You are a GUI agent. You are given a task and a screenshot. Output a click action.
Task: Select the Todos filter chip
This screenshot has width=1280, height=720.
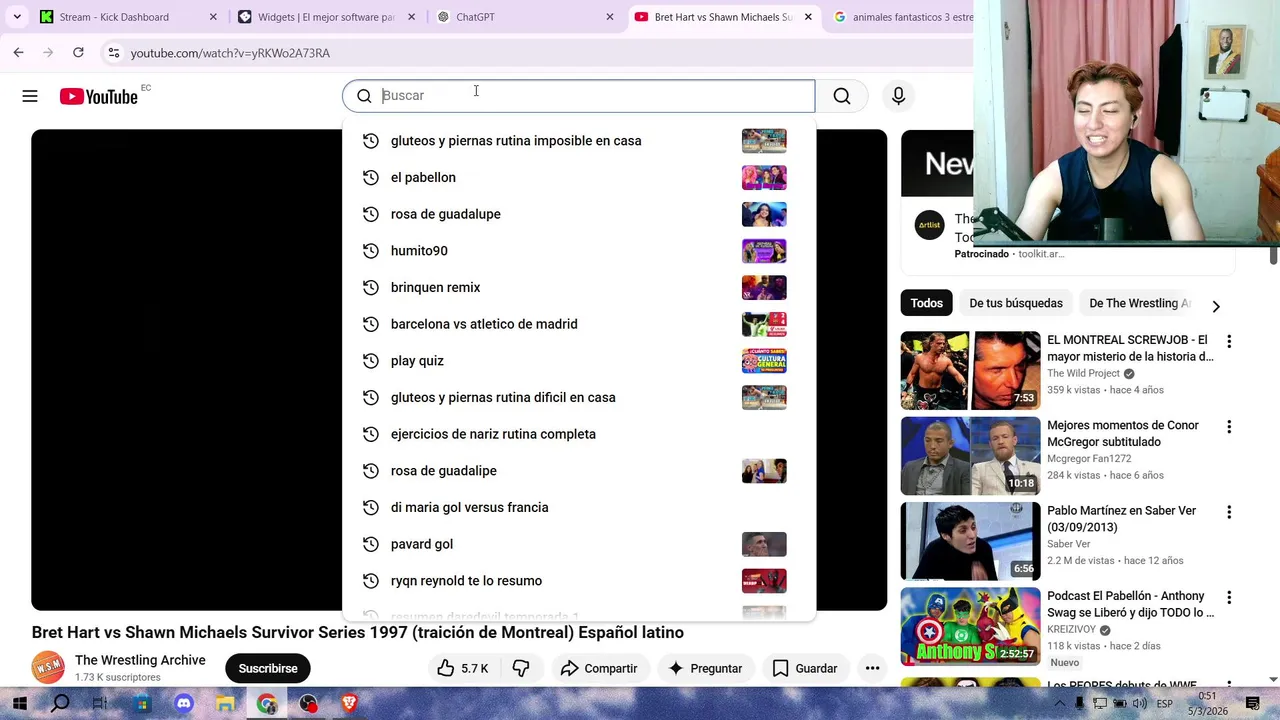coord(926,303)
